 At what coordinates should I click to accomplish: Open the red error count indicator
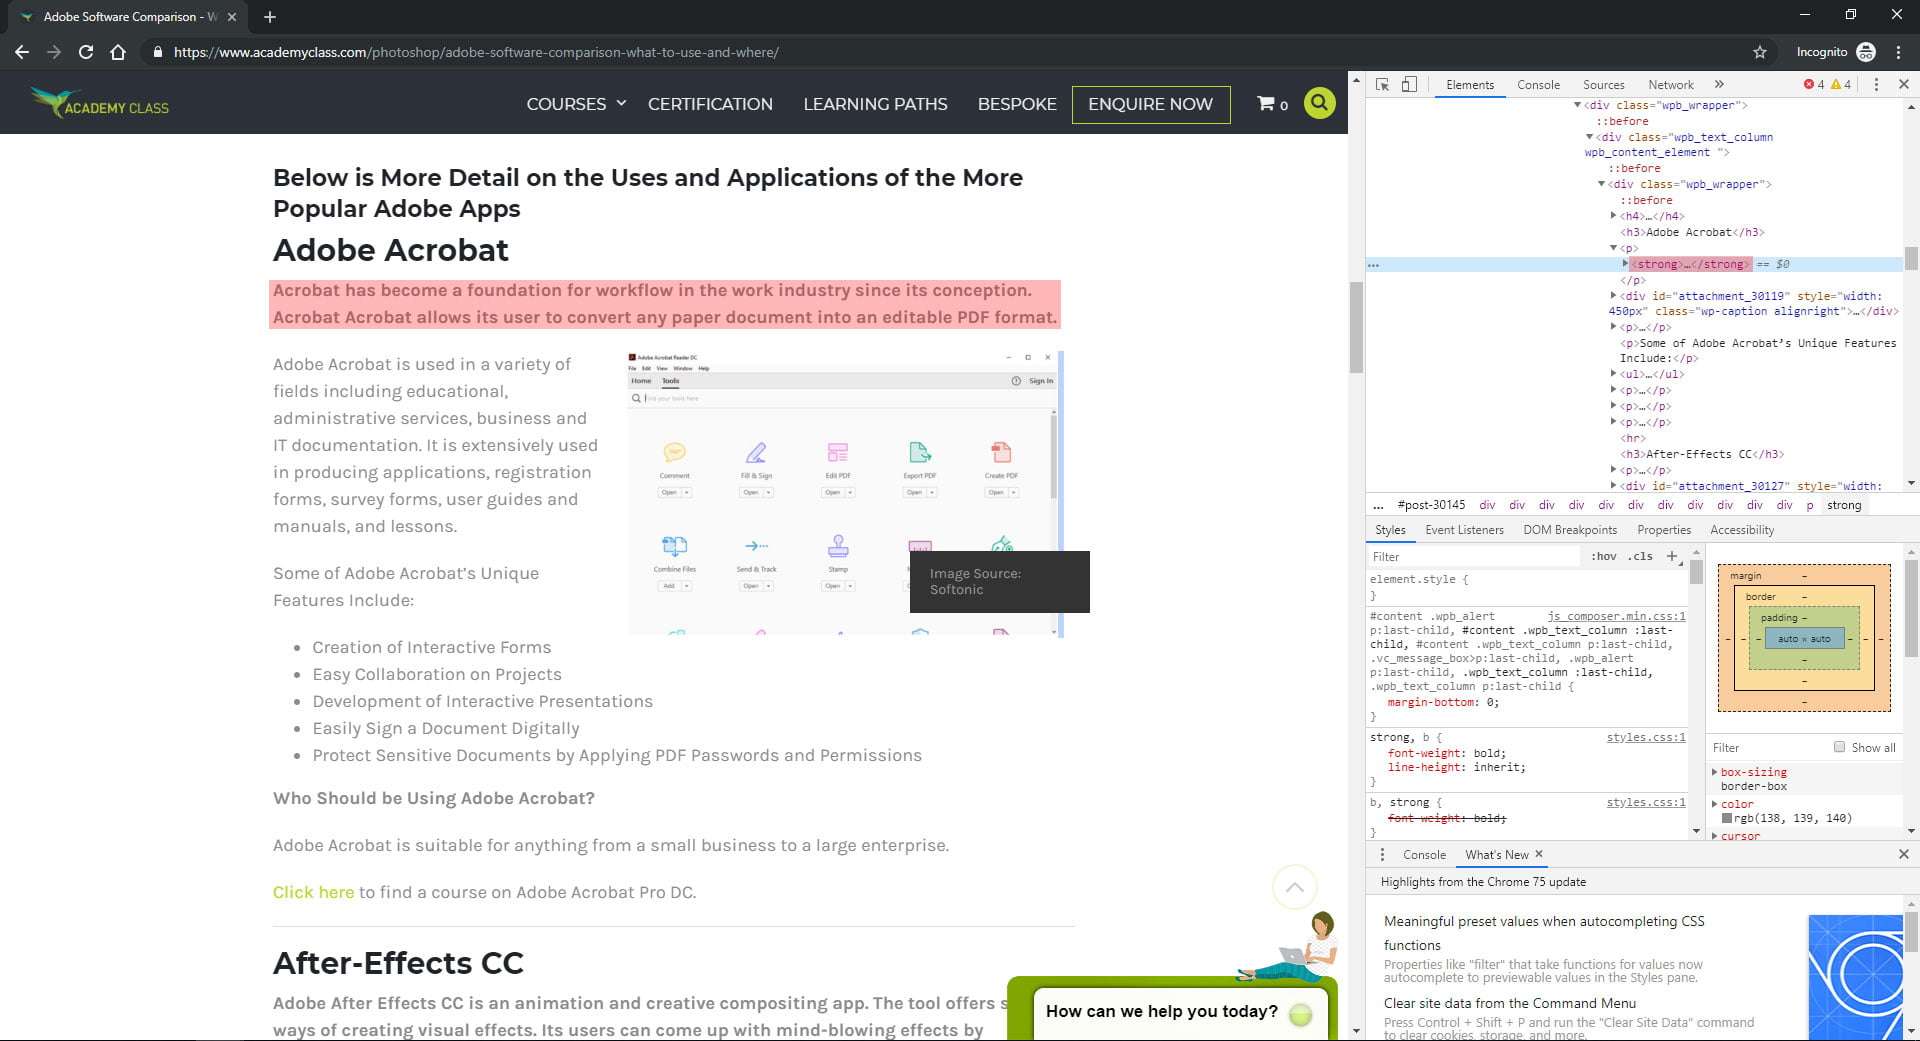pos(1814,85)
